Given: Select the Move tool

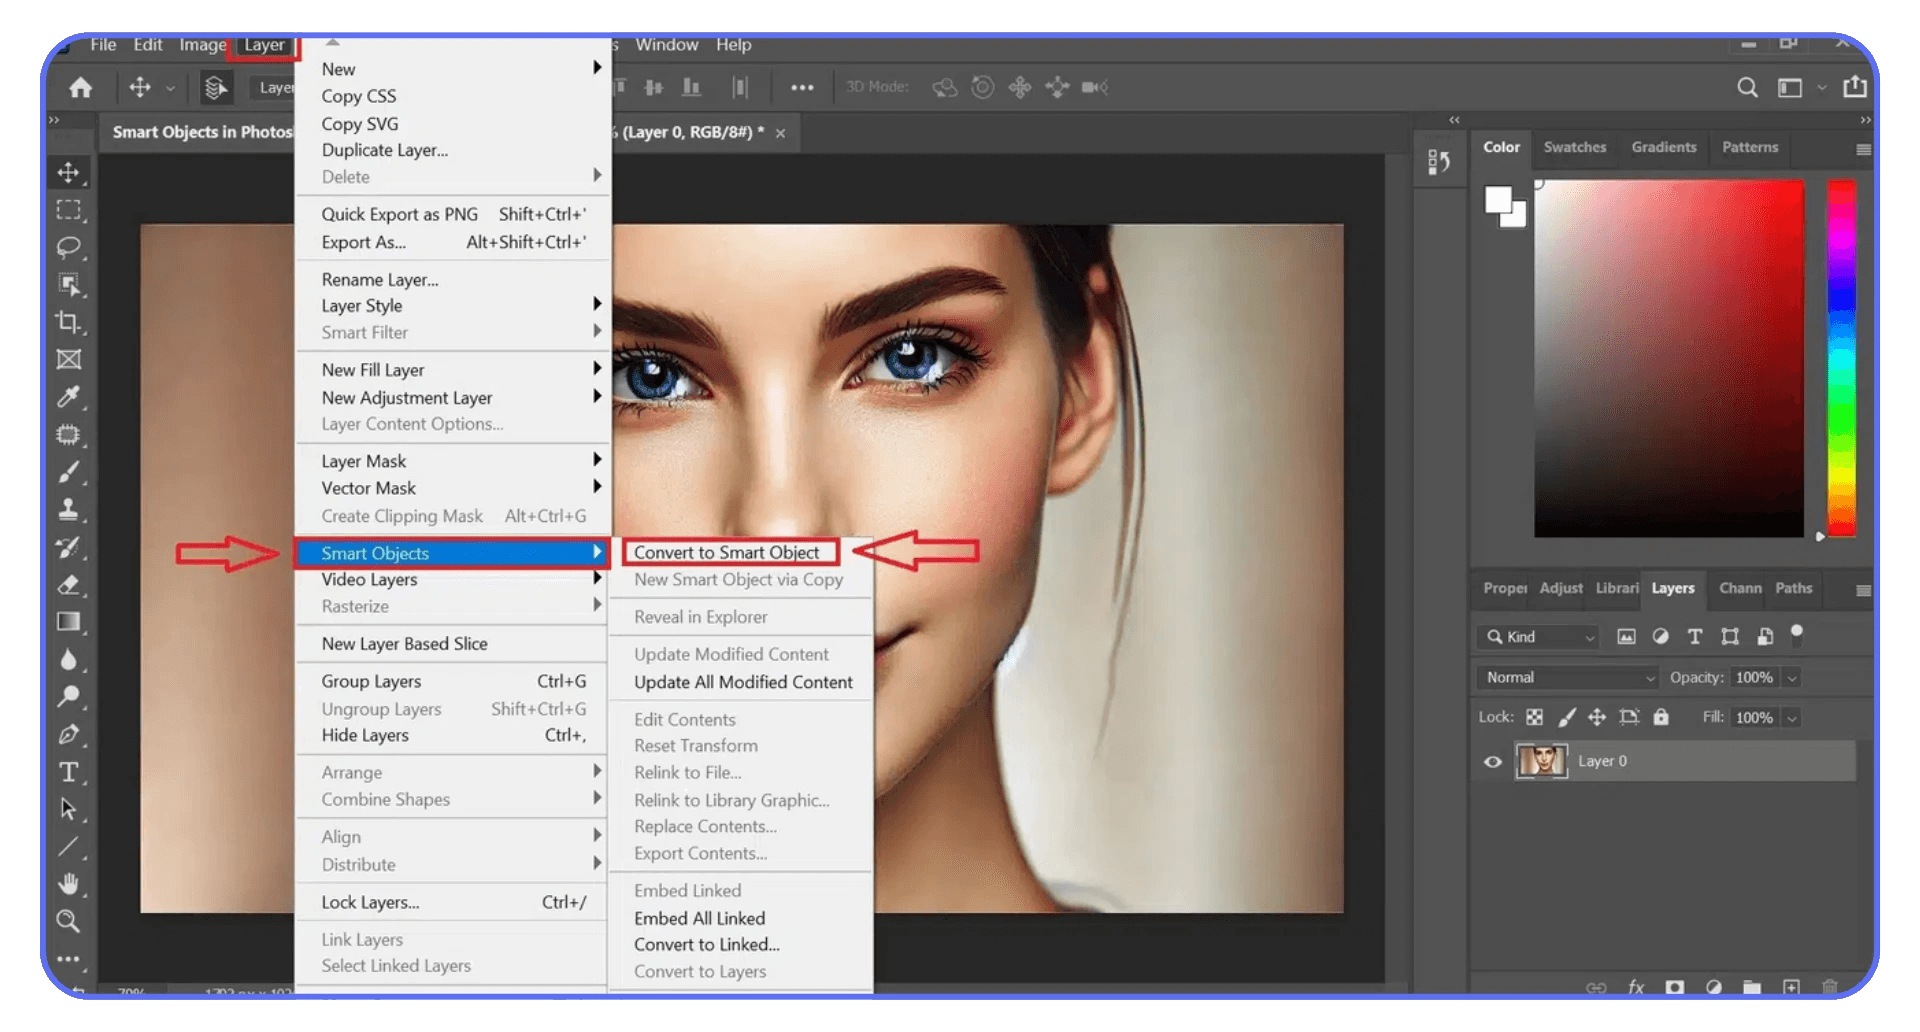Looking at the screenshot, I should [69, 172].
